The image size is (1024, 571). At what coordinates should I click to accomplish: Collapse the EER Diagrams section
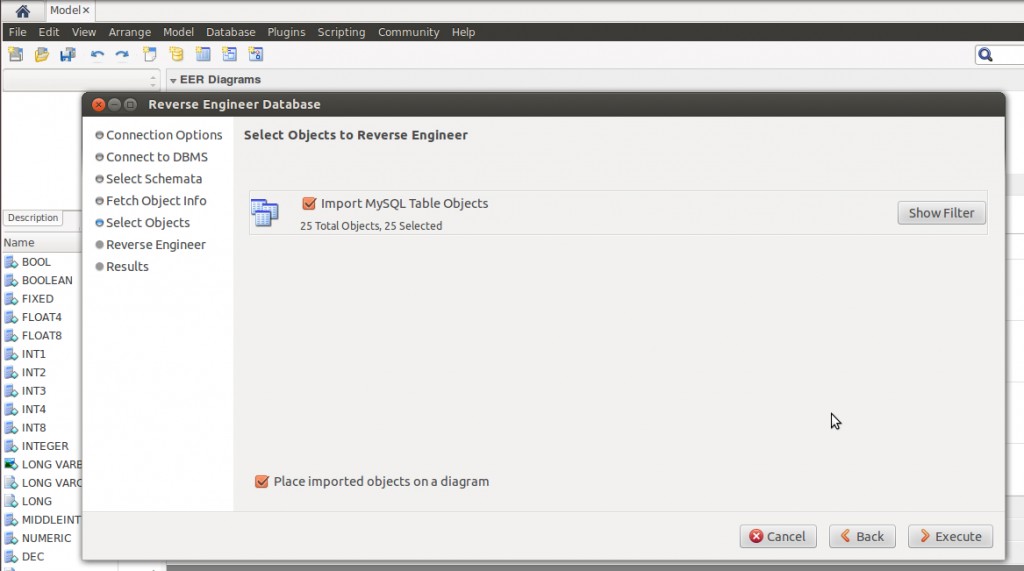click(x=173, y=80)
